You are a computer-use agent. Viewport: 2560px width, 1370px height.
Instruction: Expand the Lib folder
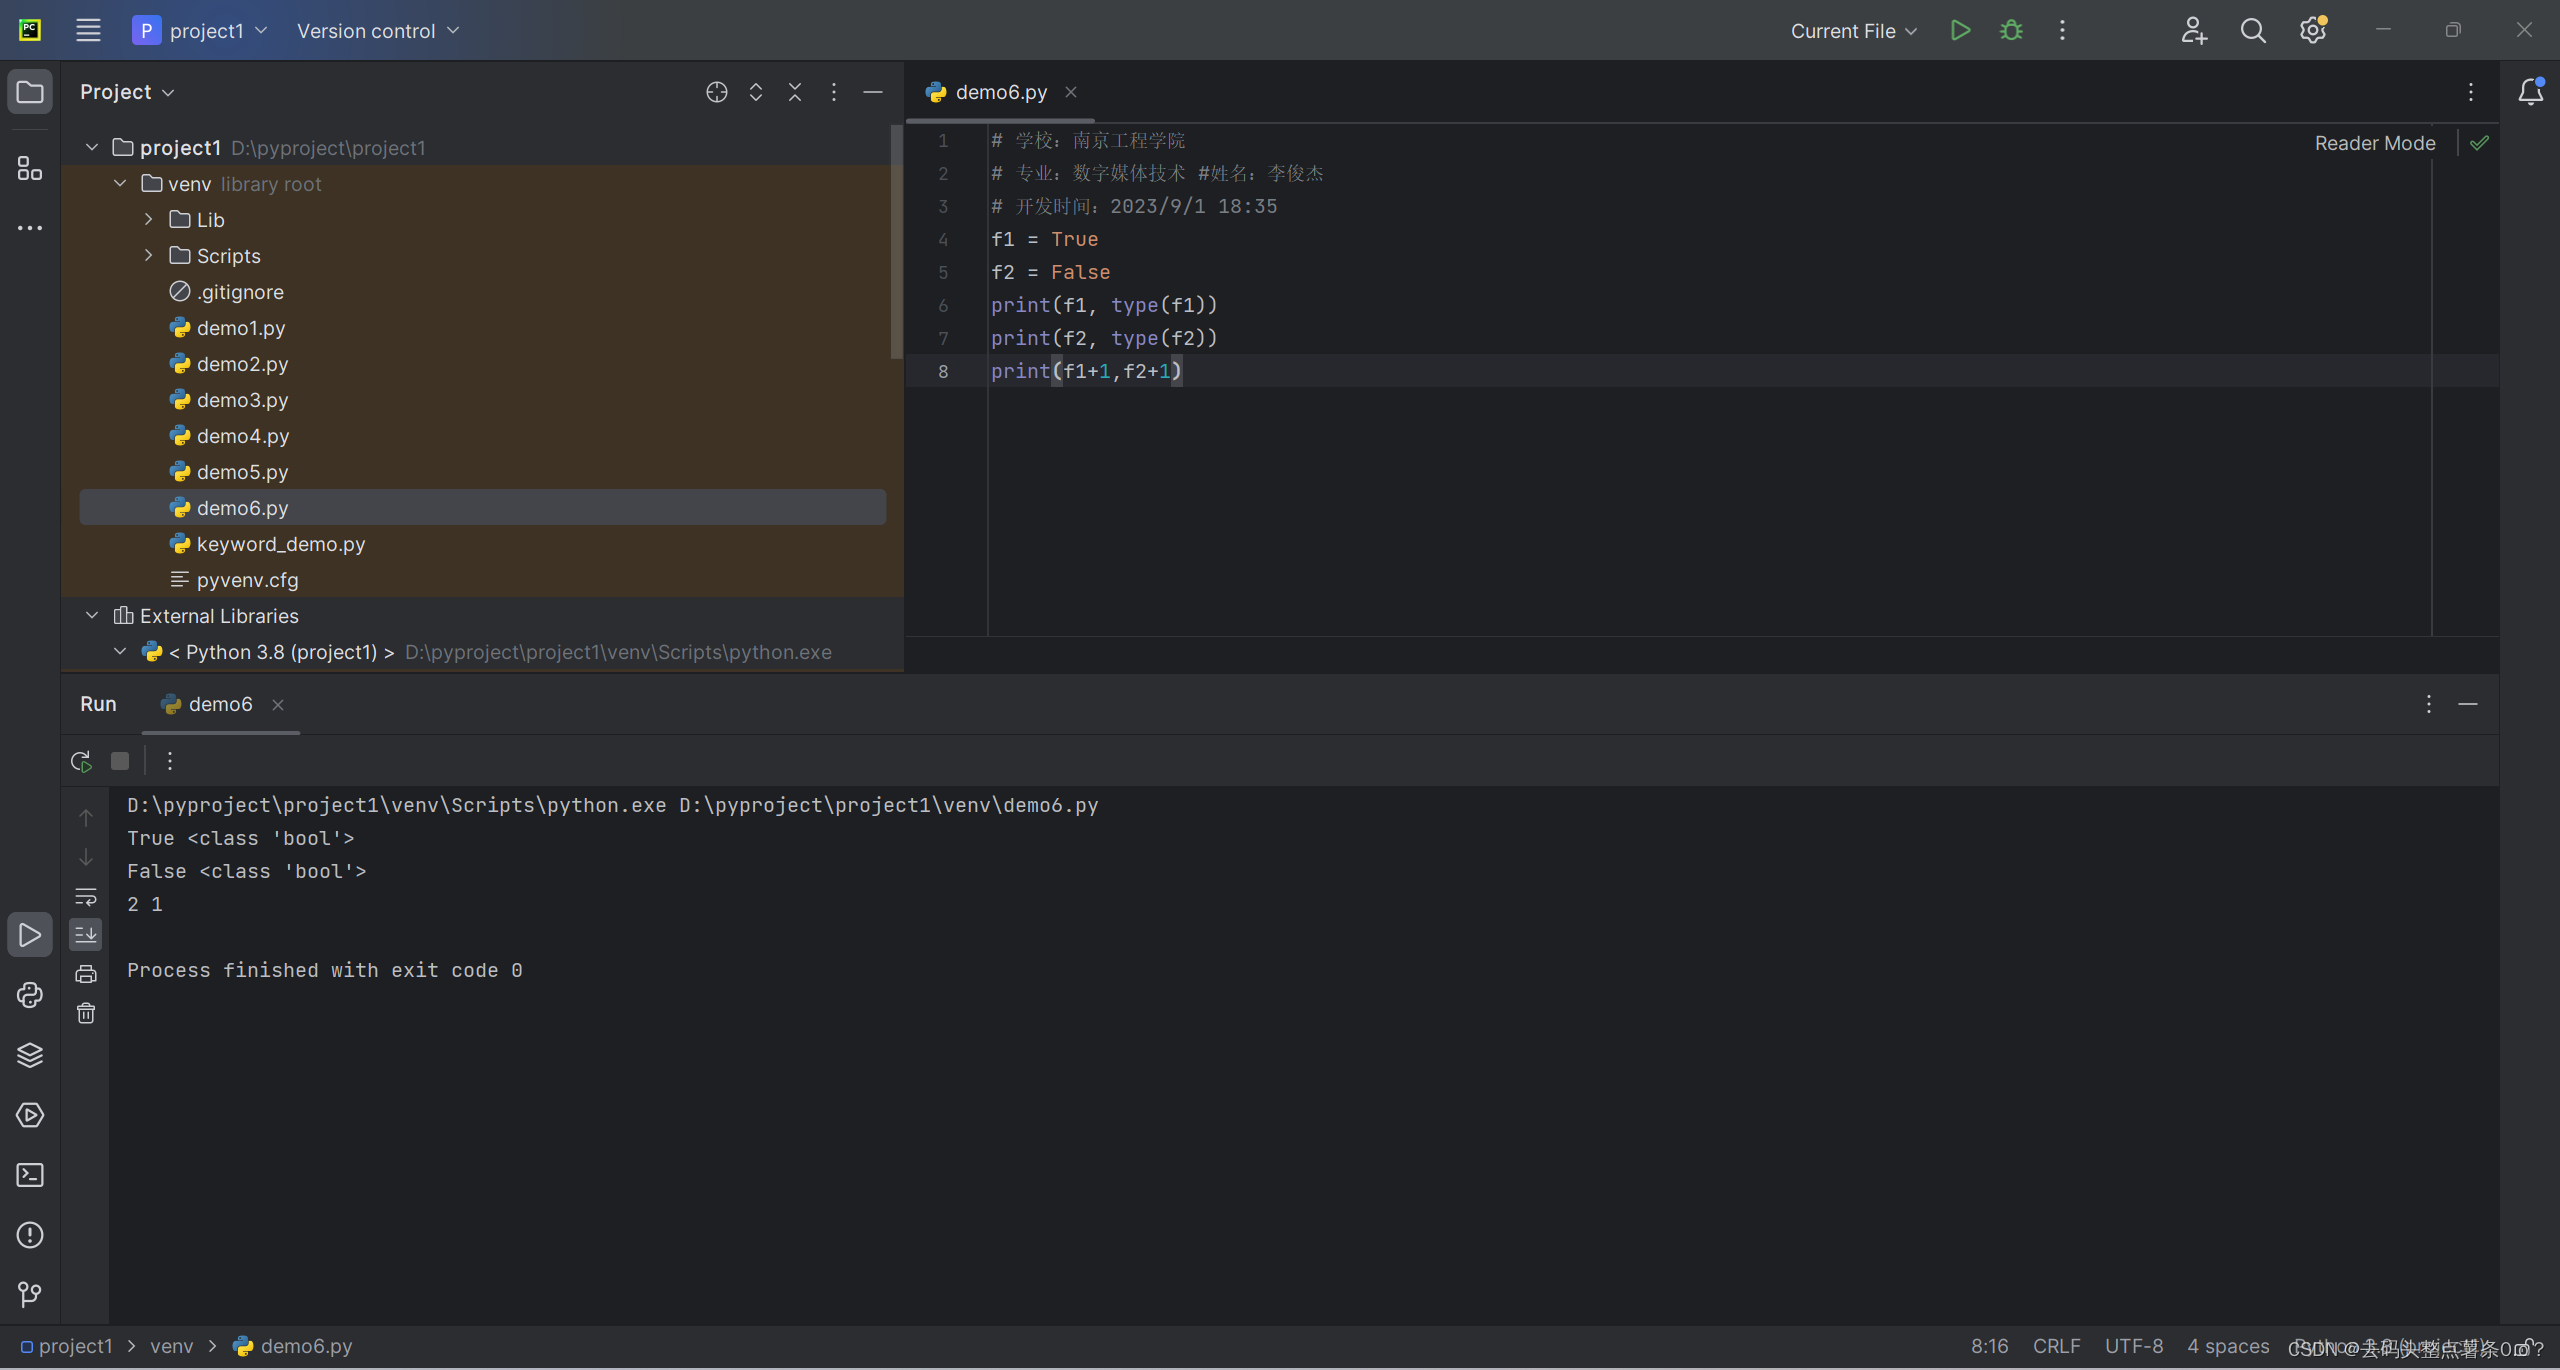148,220
